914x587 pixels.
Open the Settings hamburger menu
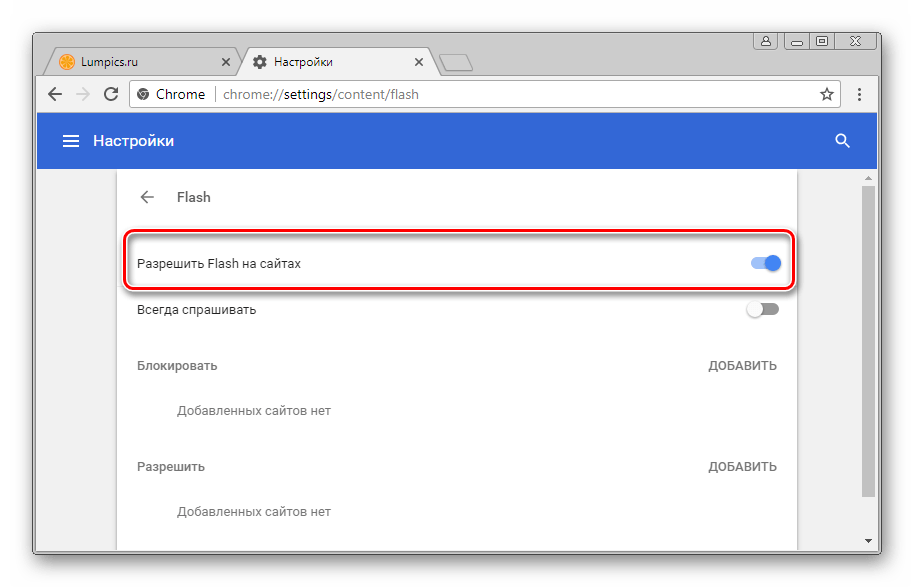[x=71, y=141]
